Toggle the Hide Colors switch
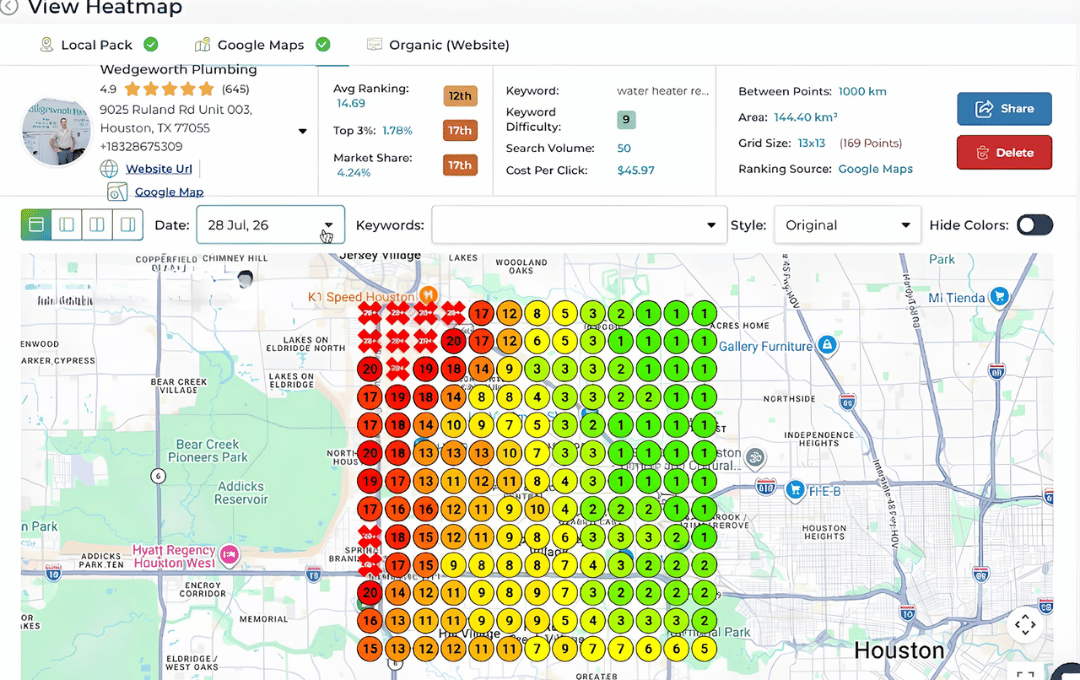1080x680 pixels. 1035,225
